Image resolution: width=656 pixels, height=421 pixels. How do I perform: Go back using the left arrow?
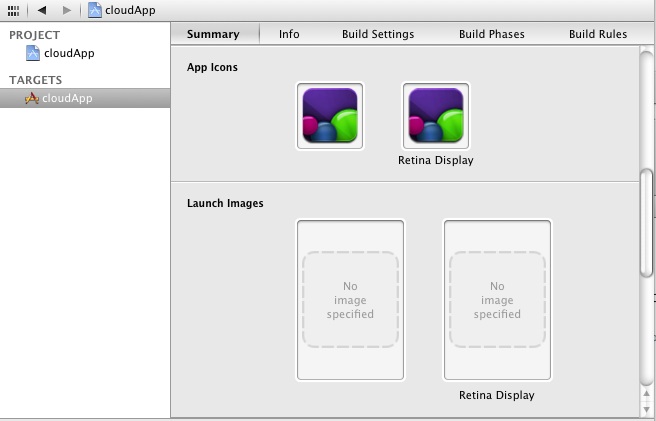click(42, 10)
